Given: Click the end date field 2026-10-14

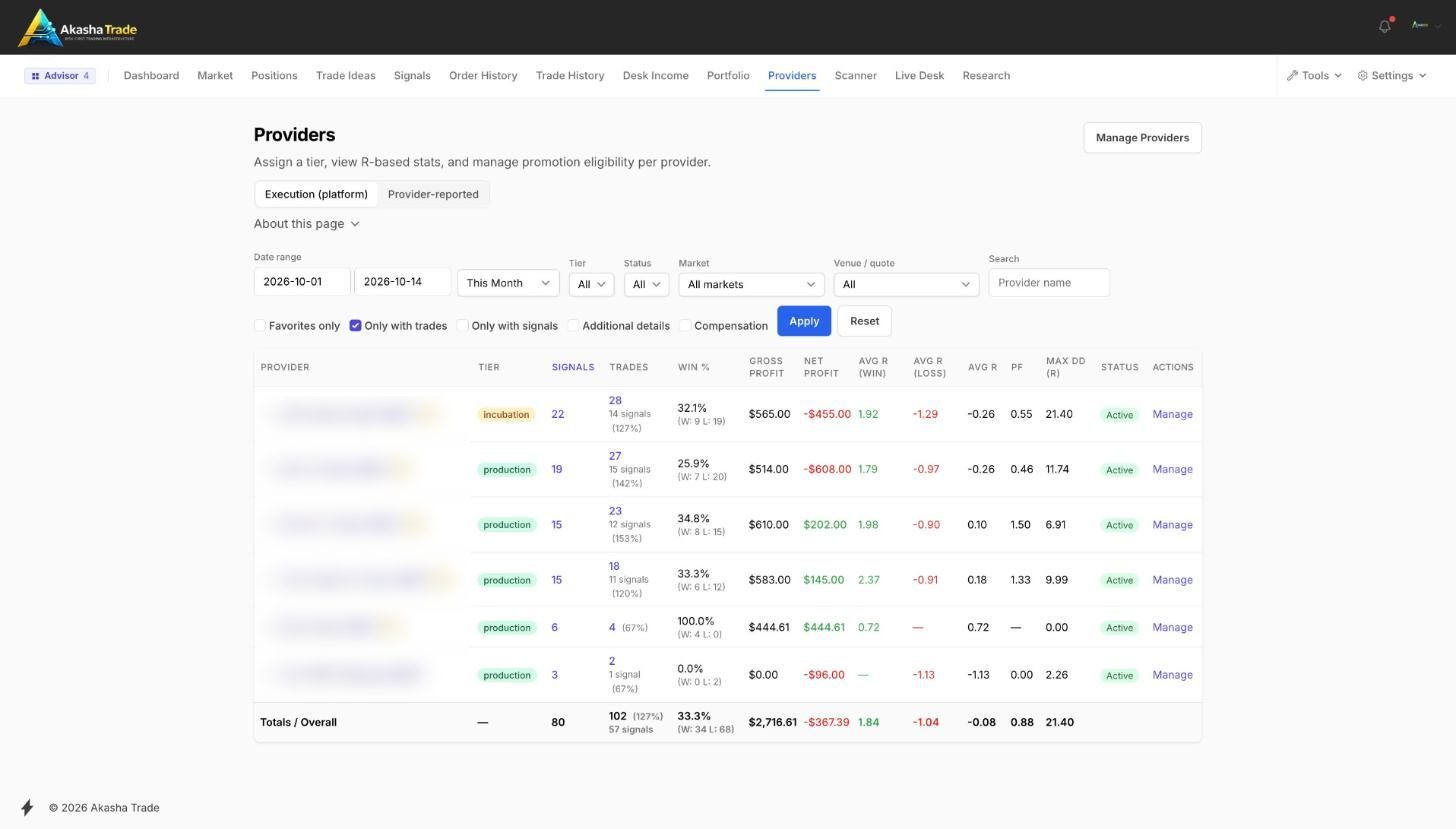Looking at the screenshot, I should coord(402,282).
